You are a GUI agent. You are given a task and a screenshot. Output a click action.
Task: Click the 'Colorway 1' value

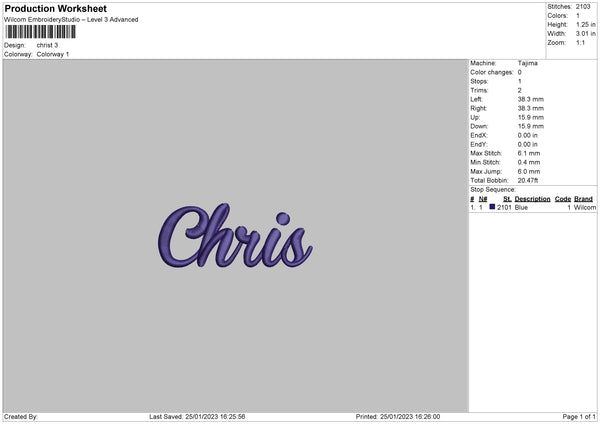(x=53, y=54)
